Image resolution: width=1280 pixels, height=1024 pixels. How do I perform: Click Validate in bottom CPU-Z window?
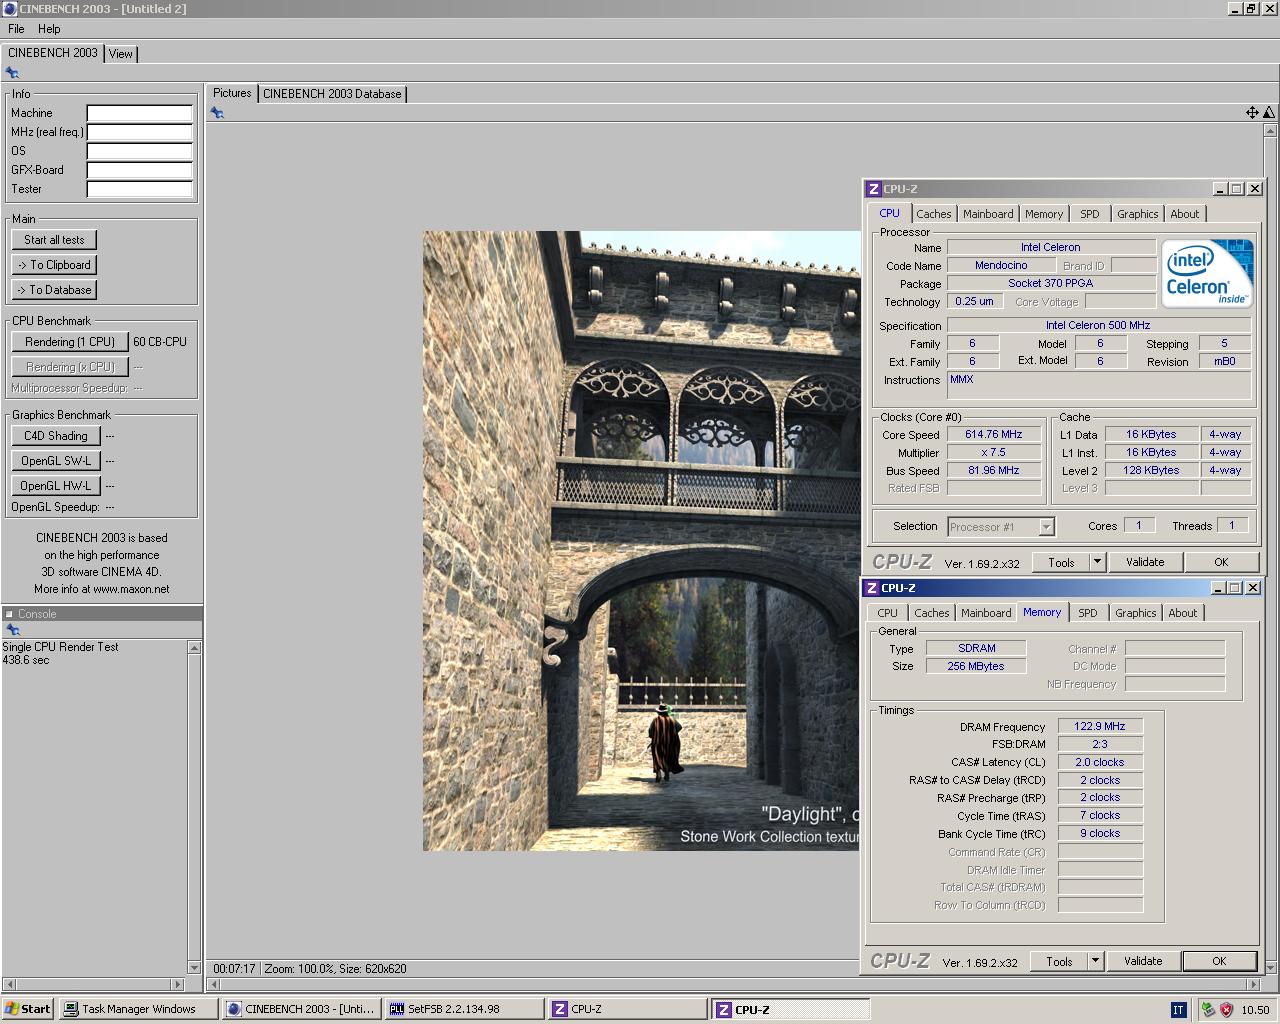coord(1143,961)
